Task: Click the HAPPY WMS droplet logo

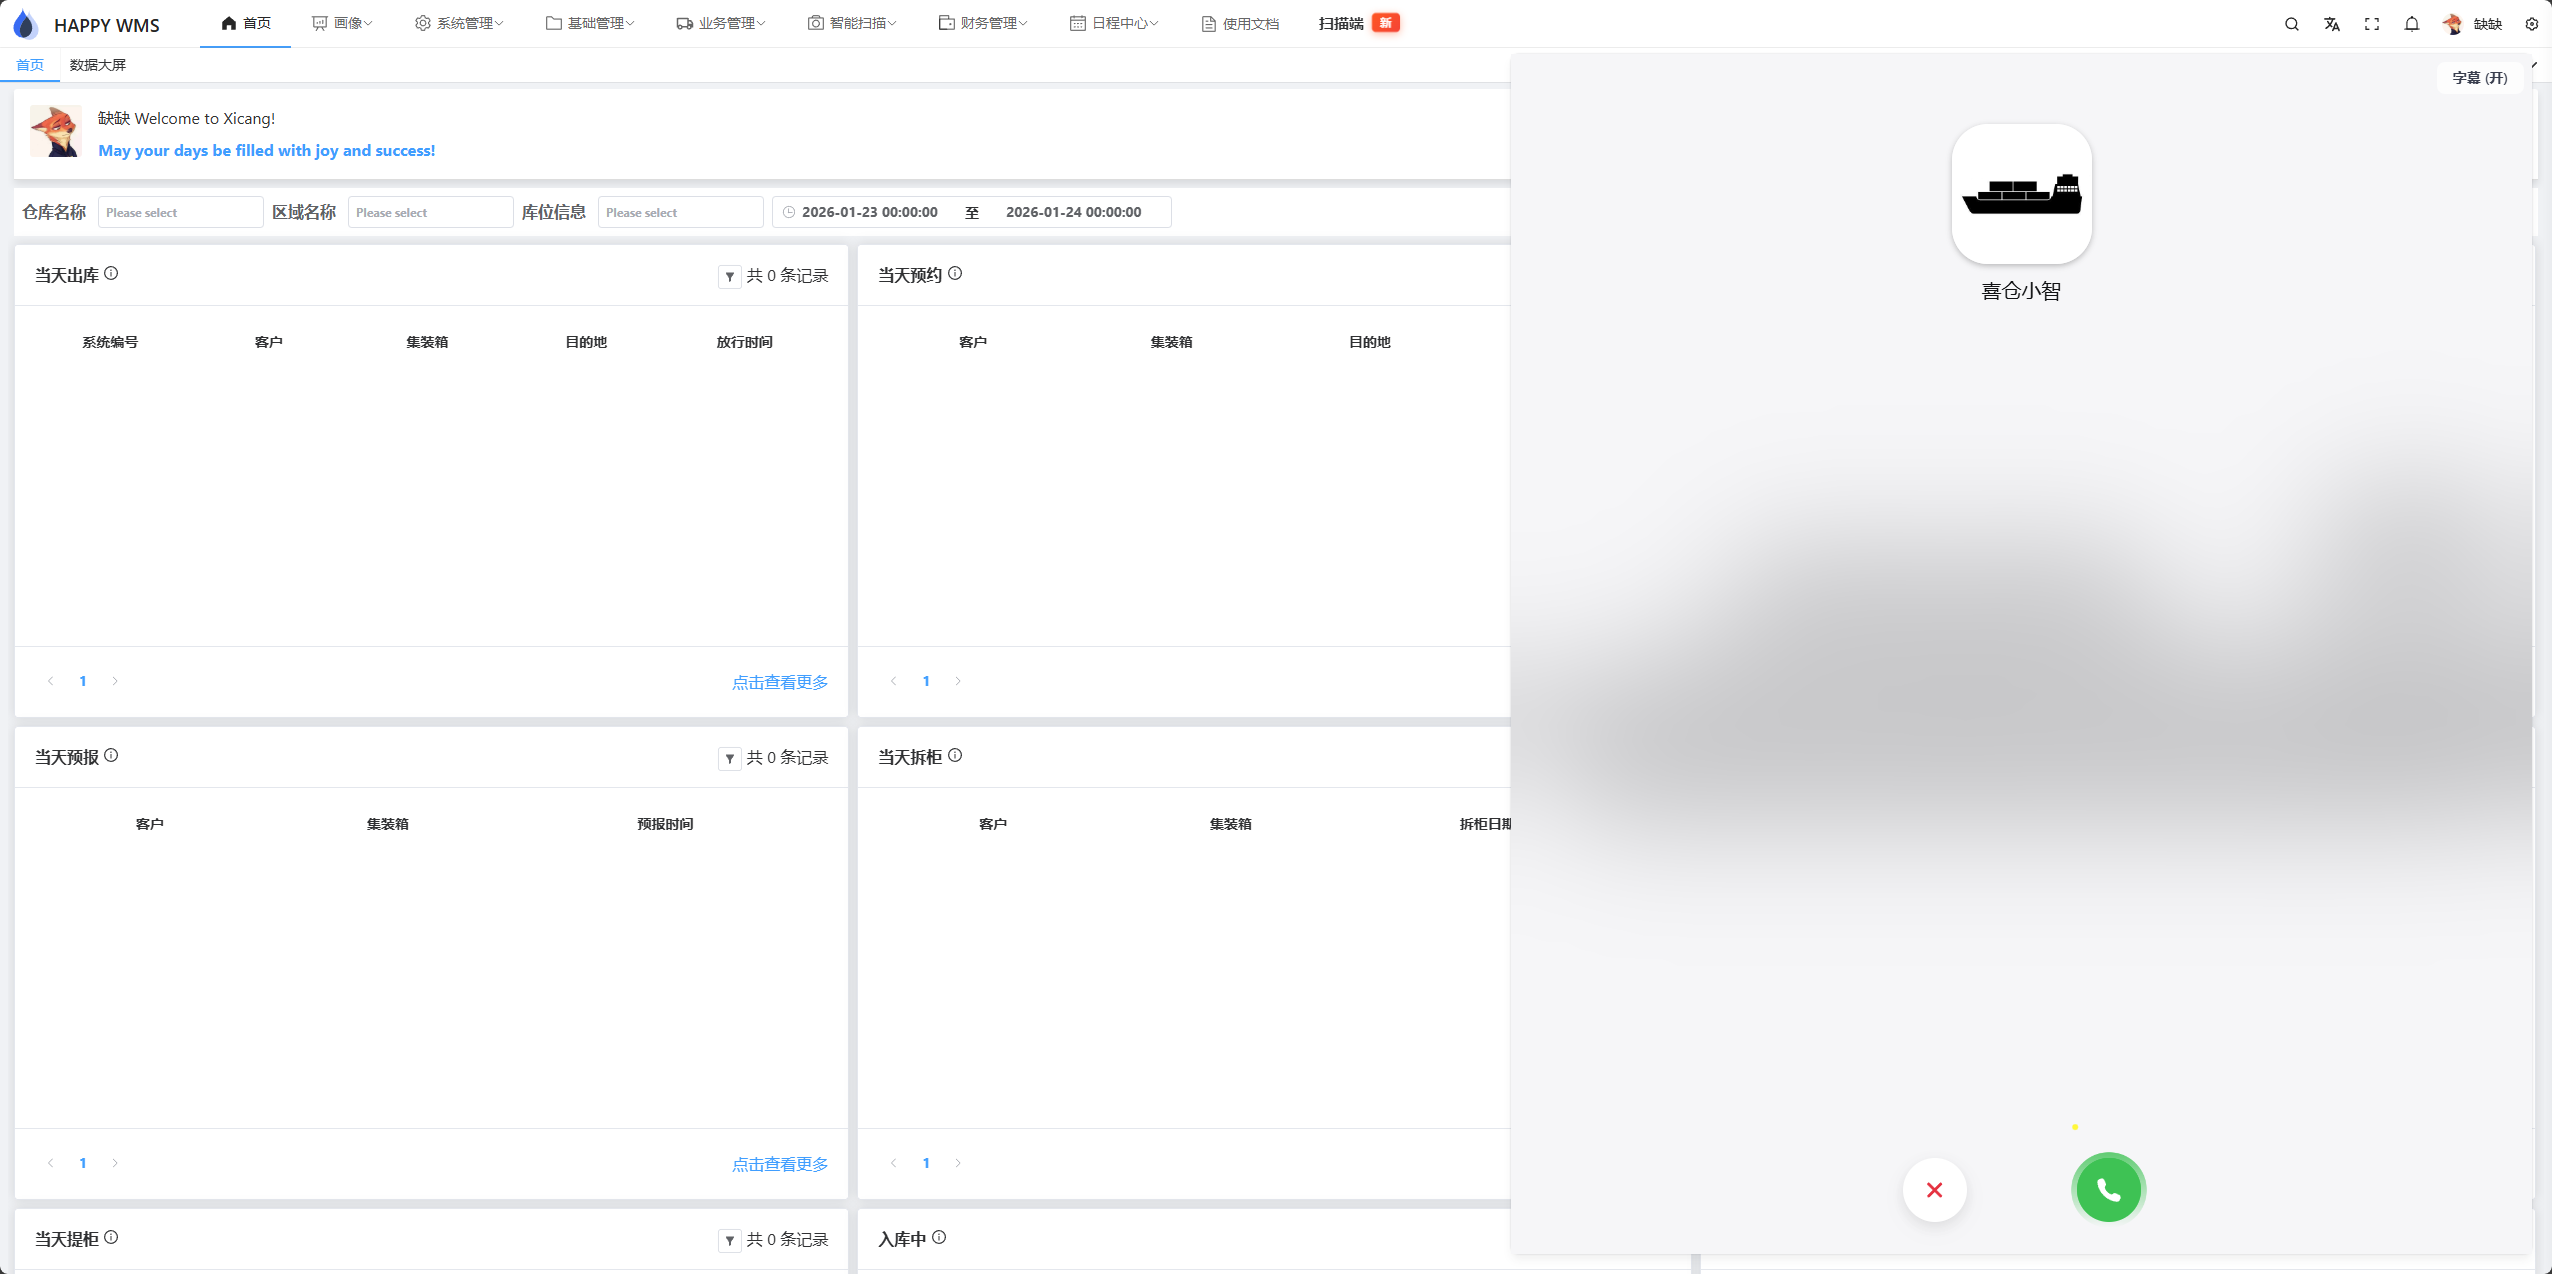Action: [25, 23]
